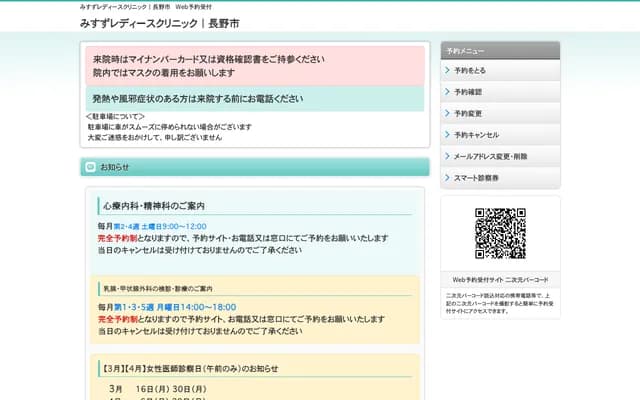Click the 大変ご迷惑をおかけして line
Image resolution: width=640 pixels, height=400 pixels.
point(155,138)
